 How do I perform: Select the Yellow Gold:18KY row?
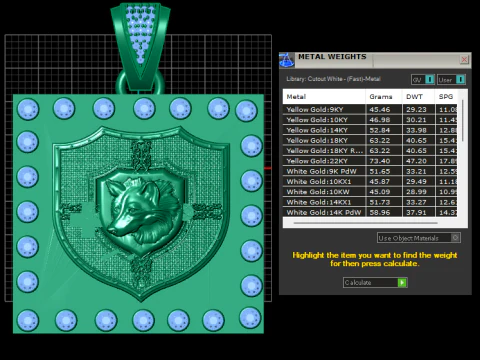click(370, 140)
